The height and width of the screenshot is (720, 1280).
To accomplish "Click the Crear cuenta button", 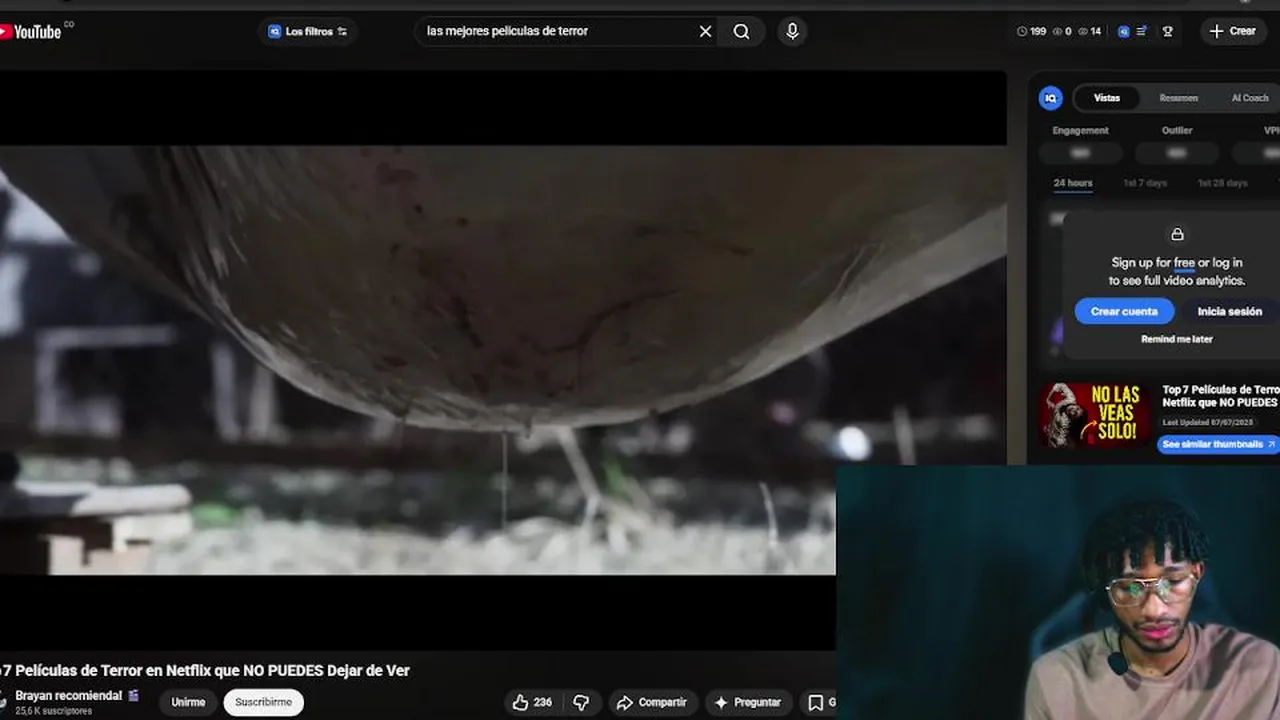I will [x=1124, y=311].
